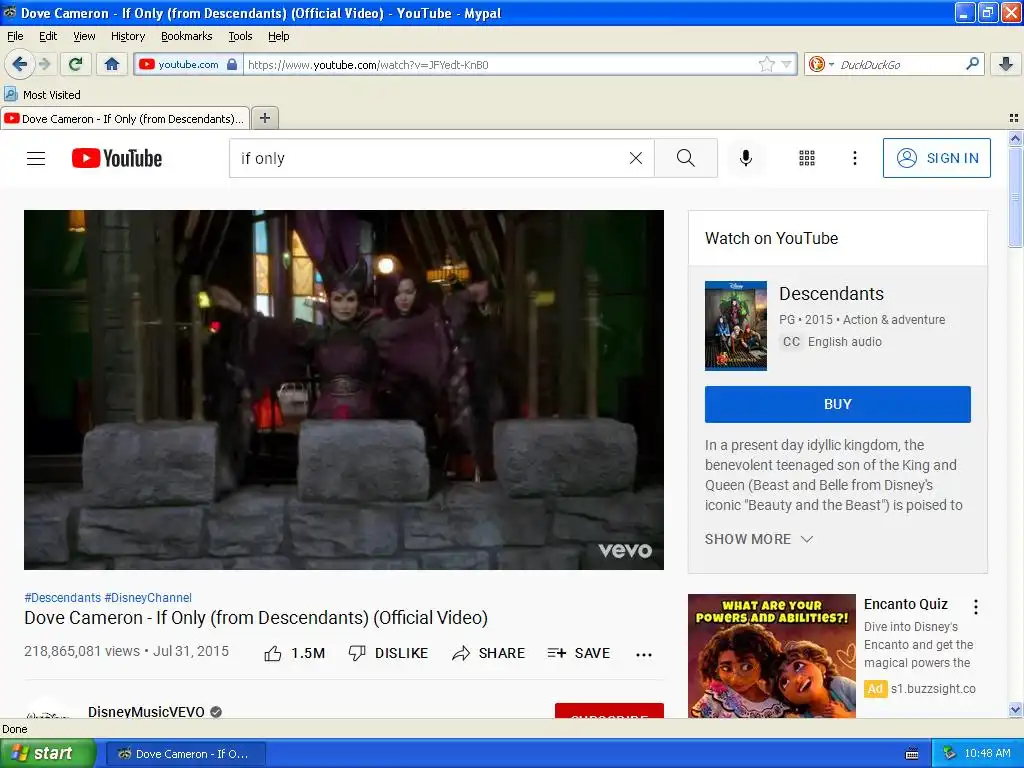
Task: Open the Most Visited bookmarks folder
Action: pyautogui.click(x=43, y=95)
